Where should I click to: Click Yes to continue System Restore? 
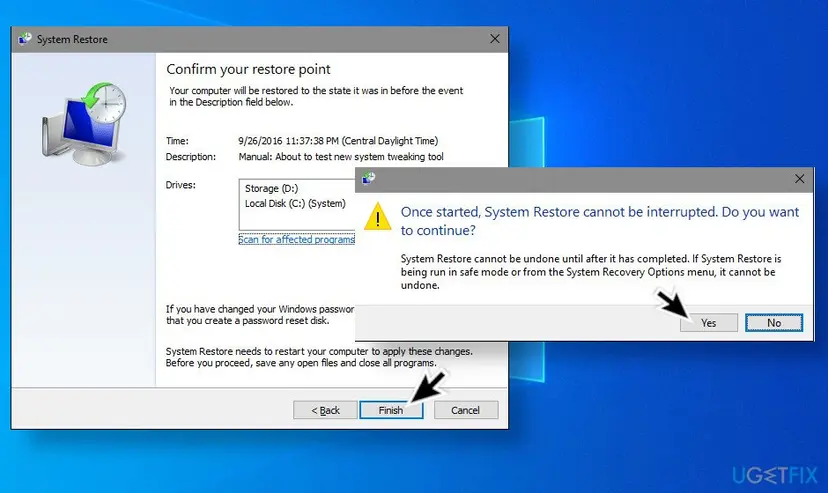pos(708,323)
